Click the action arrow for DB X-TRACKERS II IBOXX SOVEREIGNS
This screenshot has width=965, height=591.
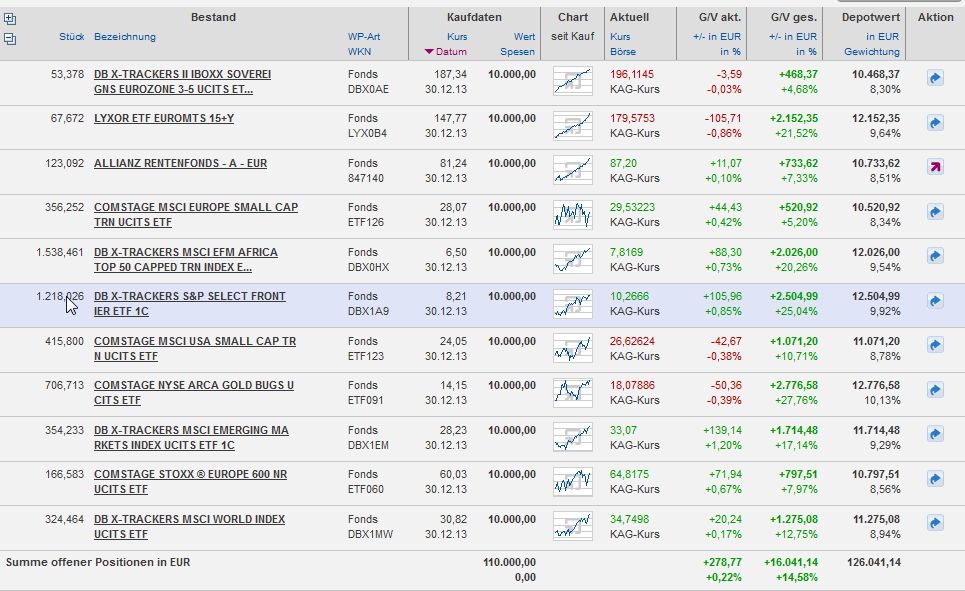[935, 78]
